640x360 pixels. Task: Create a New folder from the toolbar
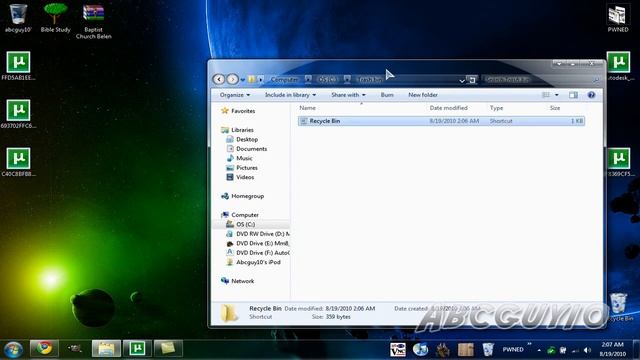423,95
